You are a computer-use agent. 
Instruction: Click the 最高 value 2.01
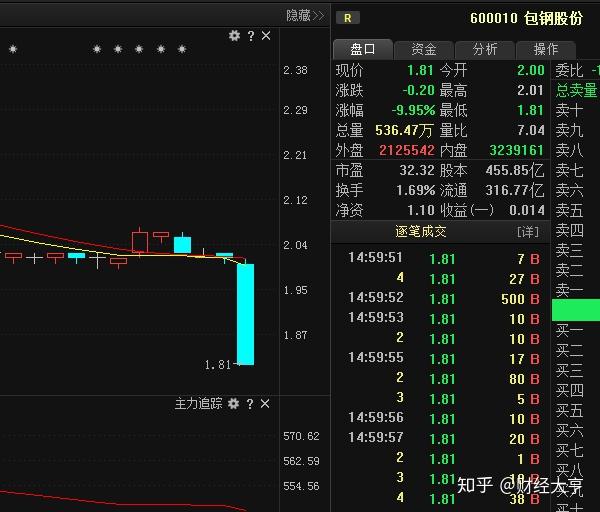click(530, 90)
